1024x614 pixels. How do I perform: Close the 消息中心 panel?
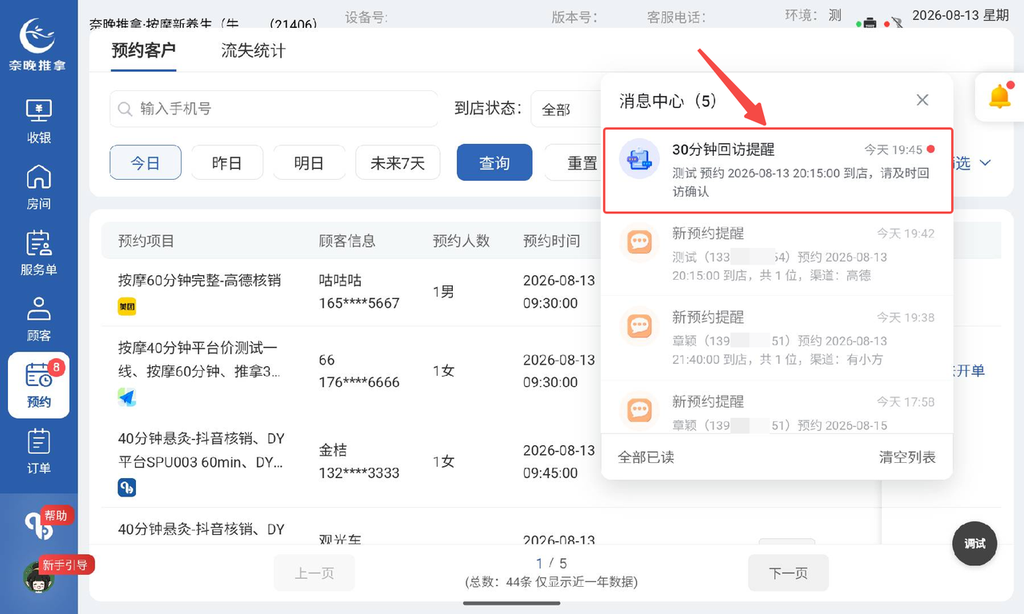[922, 100]
